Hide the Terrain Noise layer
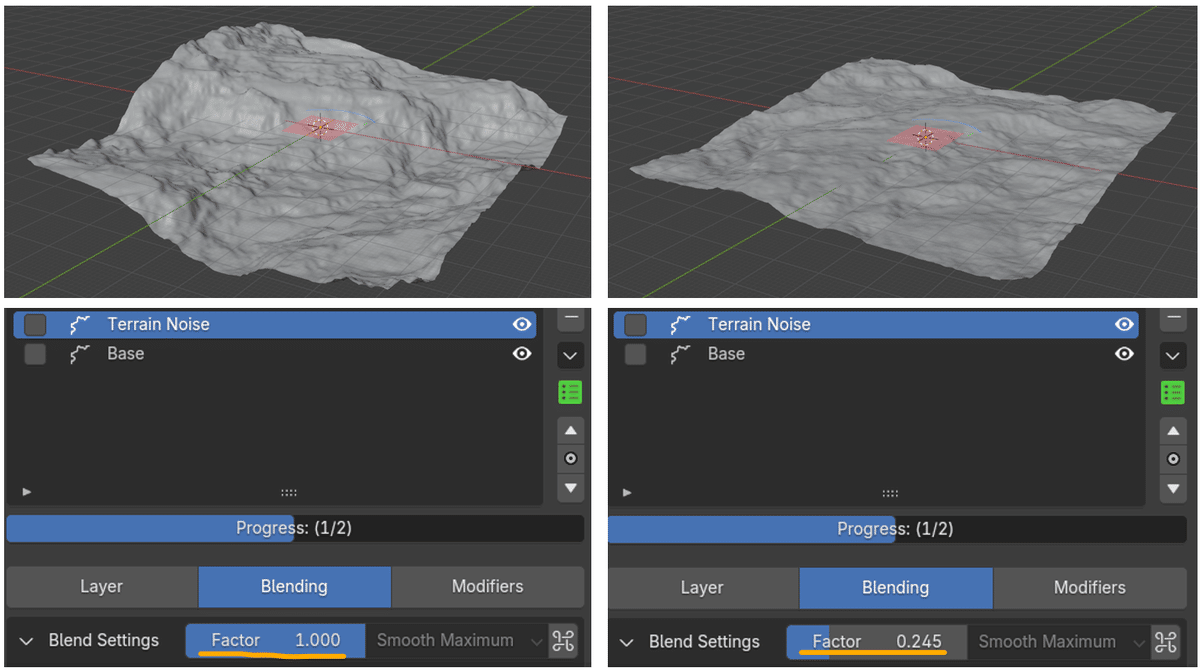Viewport: 1200px width, 672px height. (521, 324)
